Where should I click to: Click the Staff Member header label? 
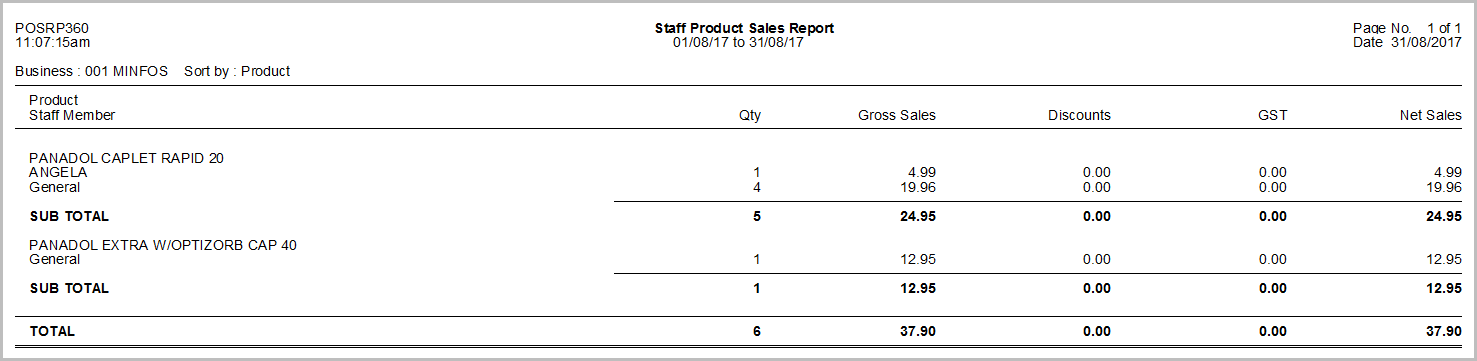[72, 115]
